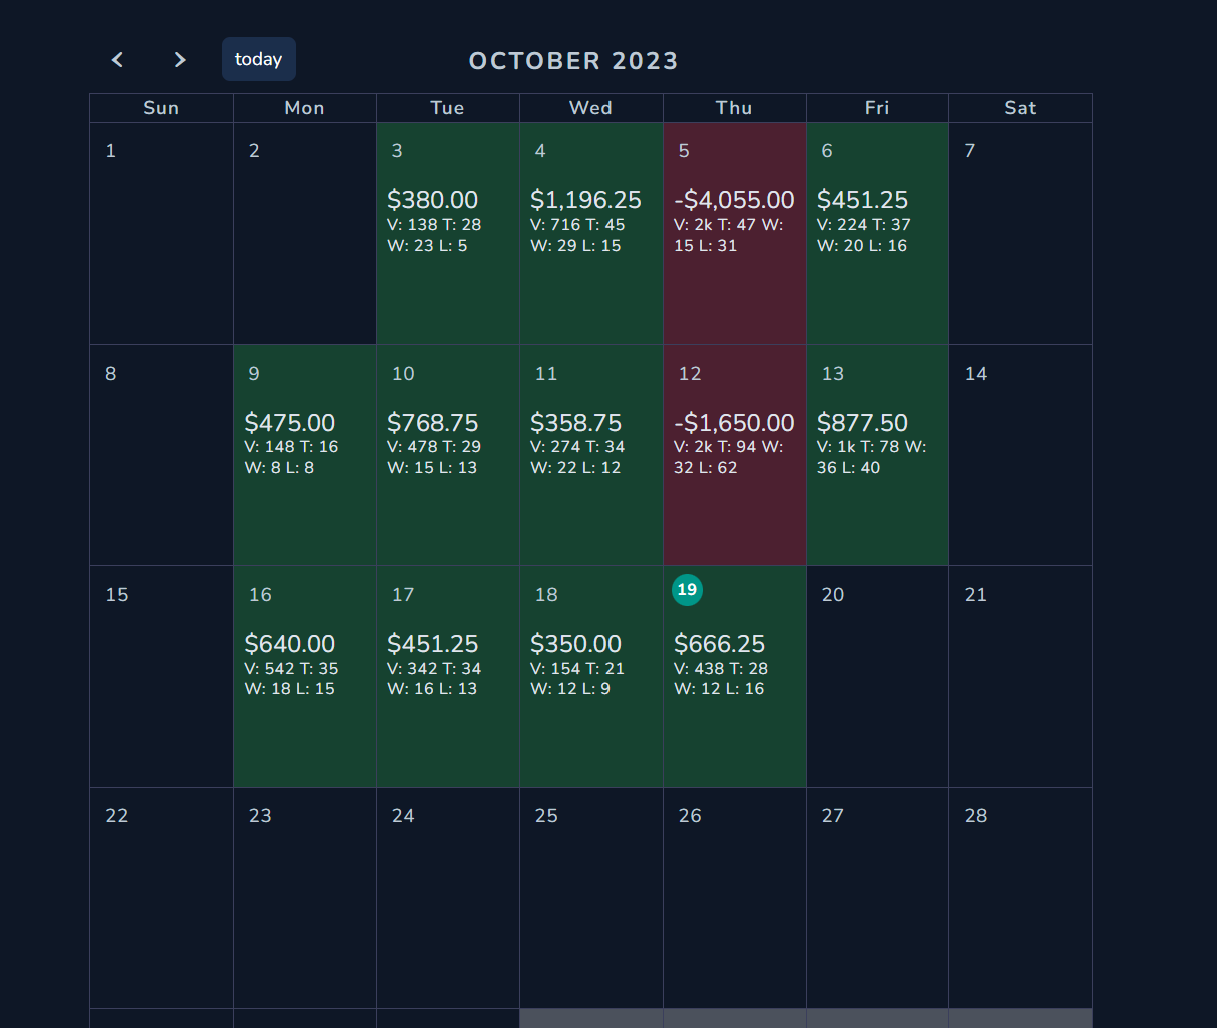Open October 10 entry showing $768.75
Viewport: 1218px width, 1028px height.
click(x=448, y=455)
